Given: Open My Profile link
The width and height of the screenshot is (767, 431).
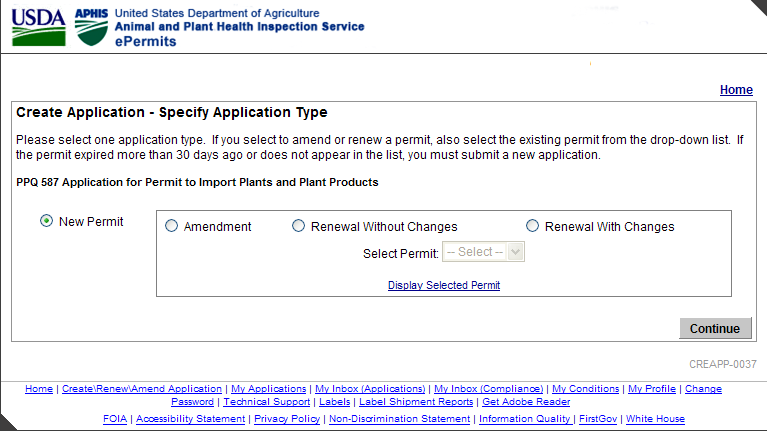Looking at the screenshot, I should point(652,388).
